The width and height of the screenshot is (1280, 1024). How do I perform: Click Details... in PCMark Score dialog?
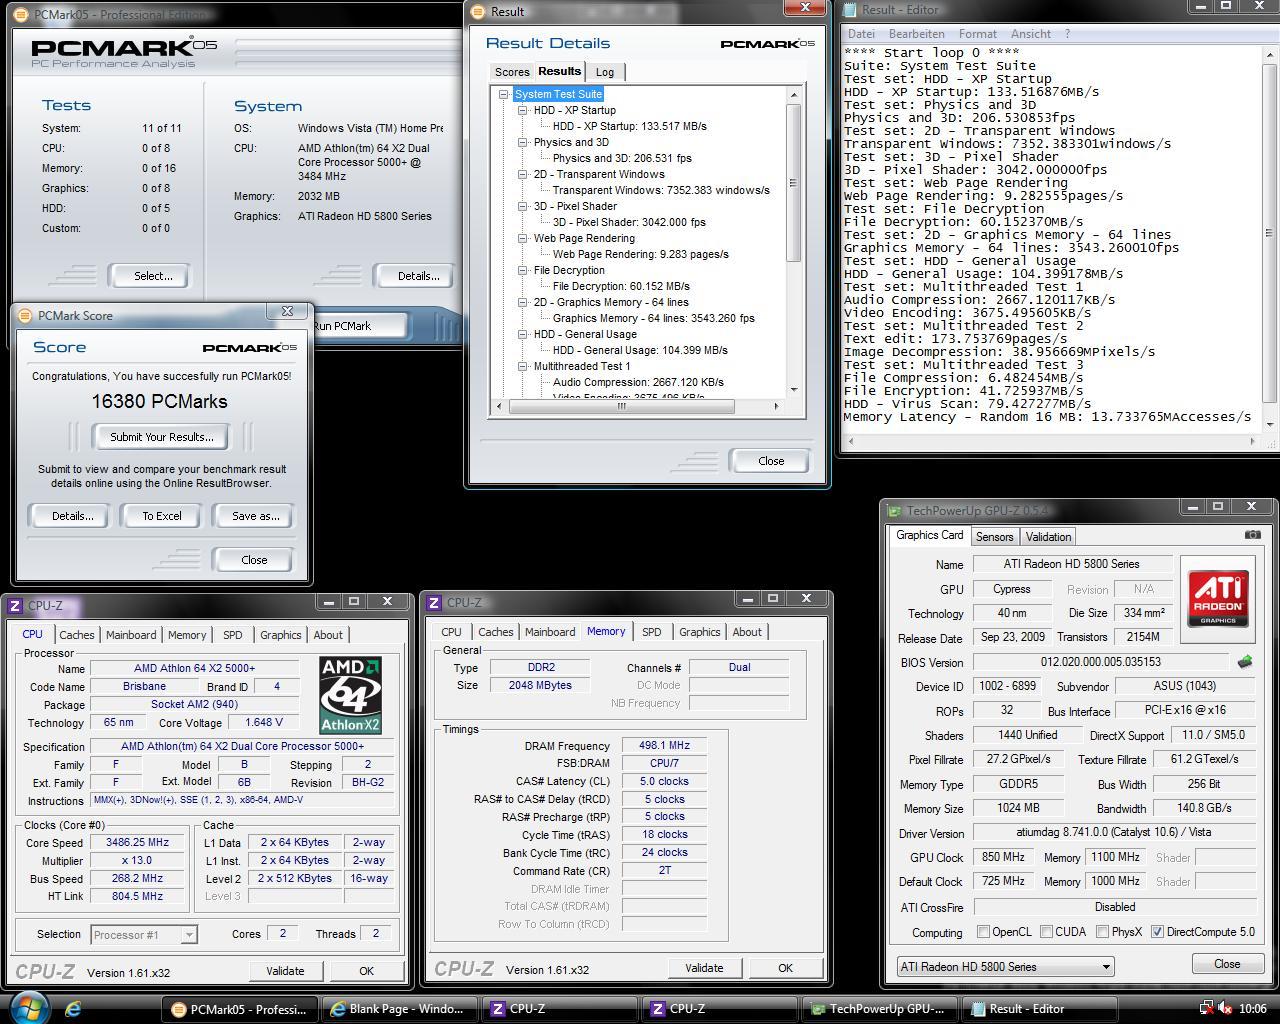[x=72, y=516]
